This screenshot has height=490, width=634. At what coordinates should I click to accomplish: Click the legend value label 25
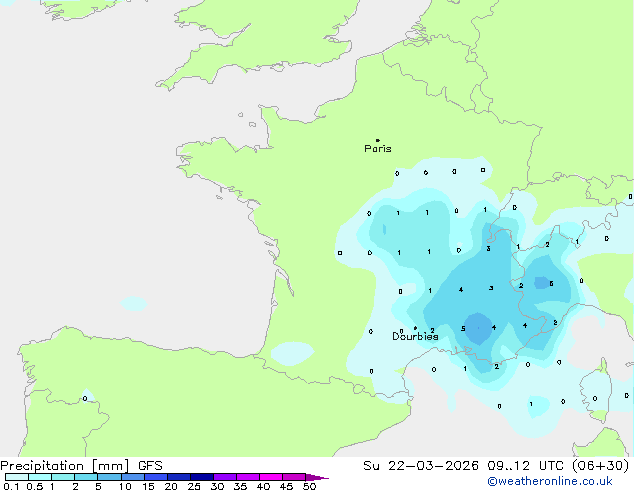(x=194, y=486)
